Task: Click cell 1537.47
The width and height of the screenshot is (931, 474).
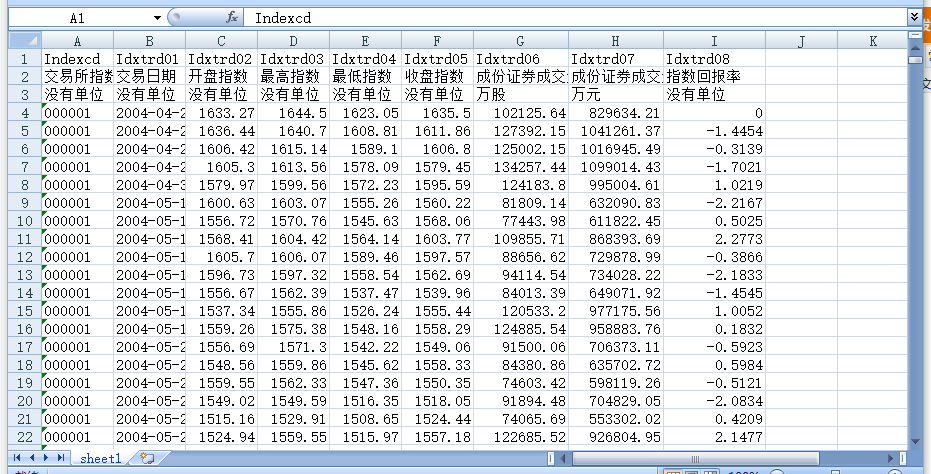Action: pos(366,293)
